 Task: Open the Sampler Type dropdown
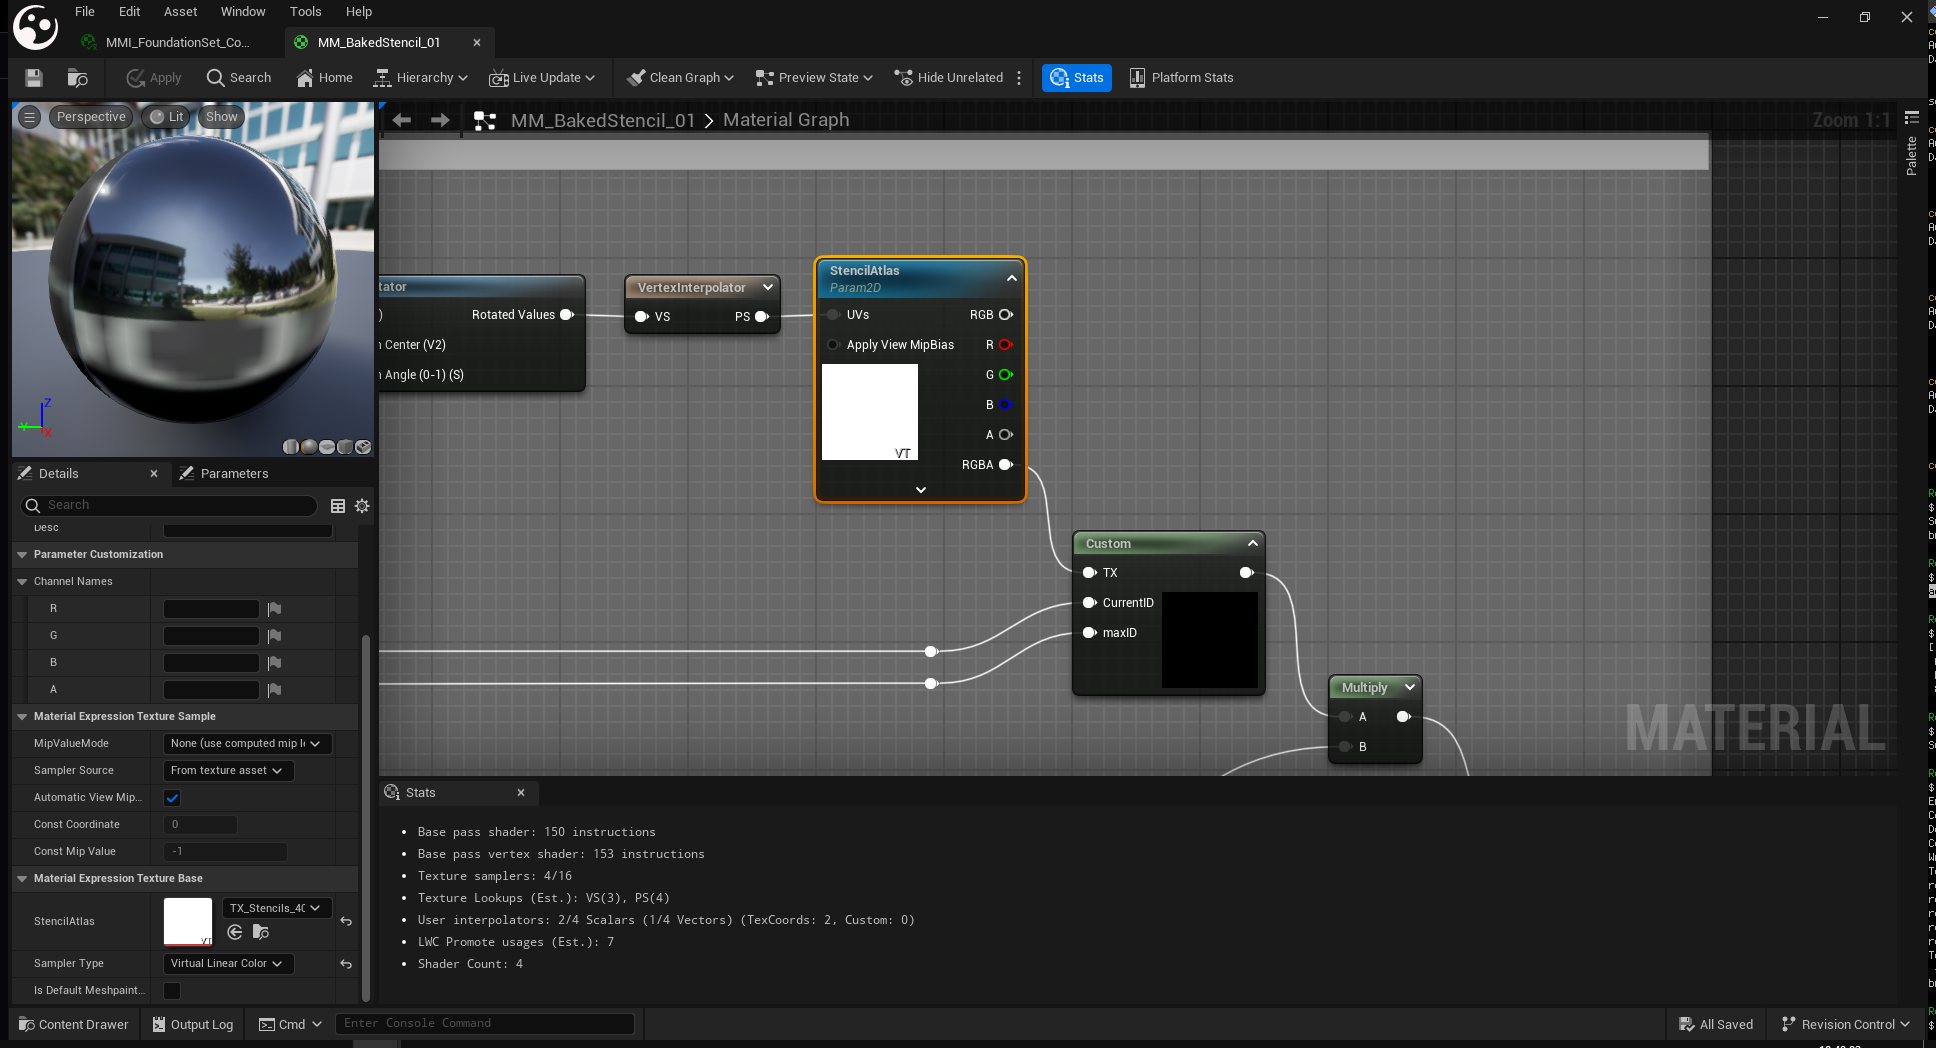(x=226, y=964)
